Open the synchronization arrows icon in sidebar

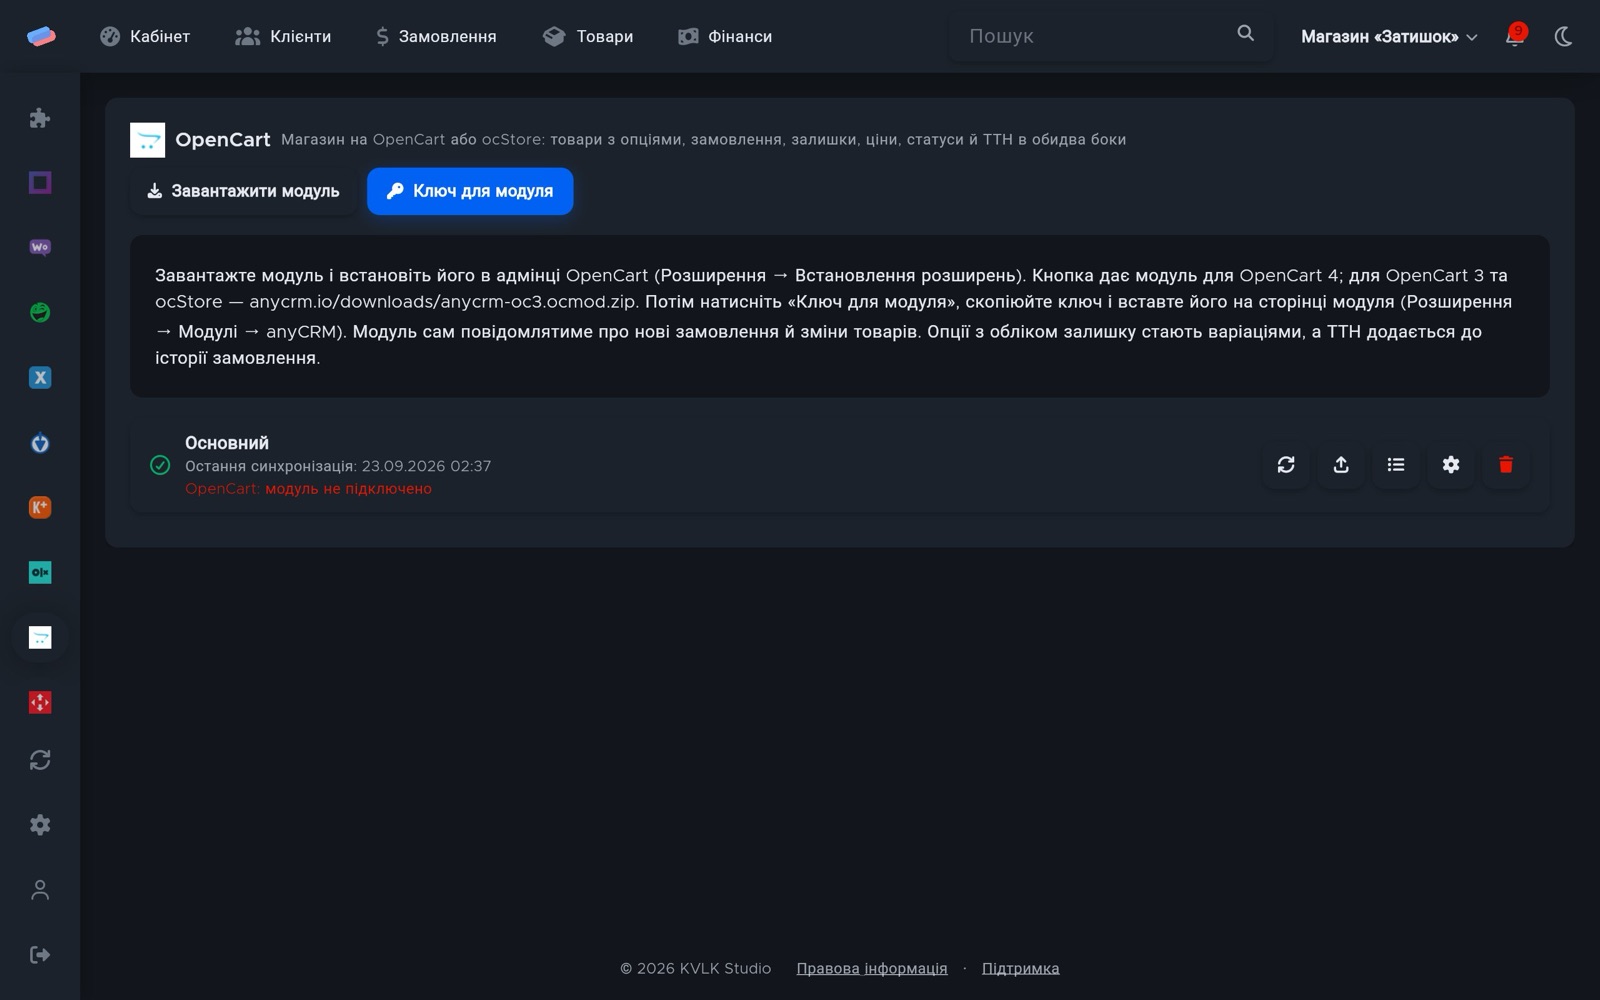point(40,760)
